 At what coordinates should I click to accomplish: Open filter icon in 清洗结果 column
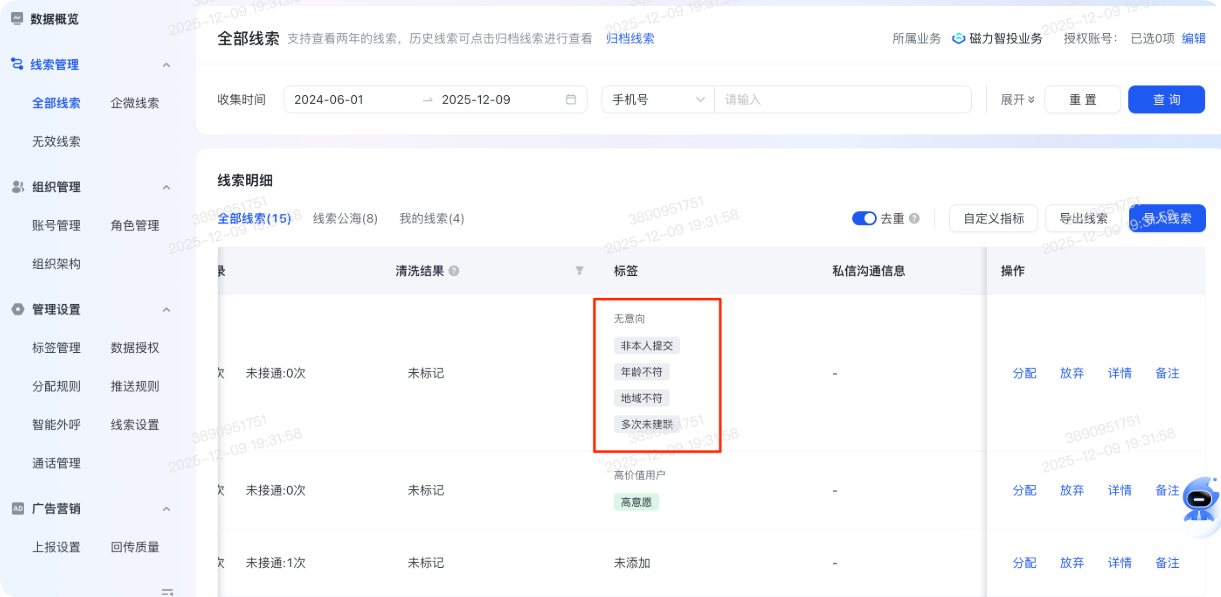[x=579, y=271]
